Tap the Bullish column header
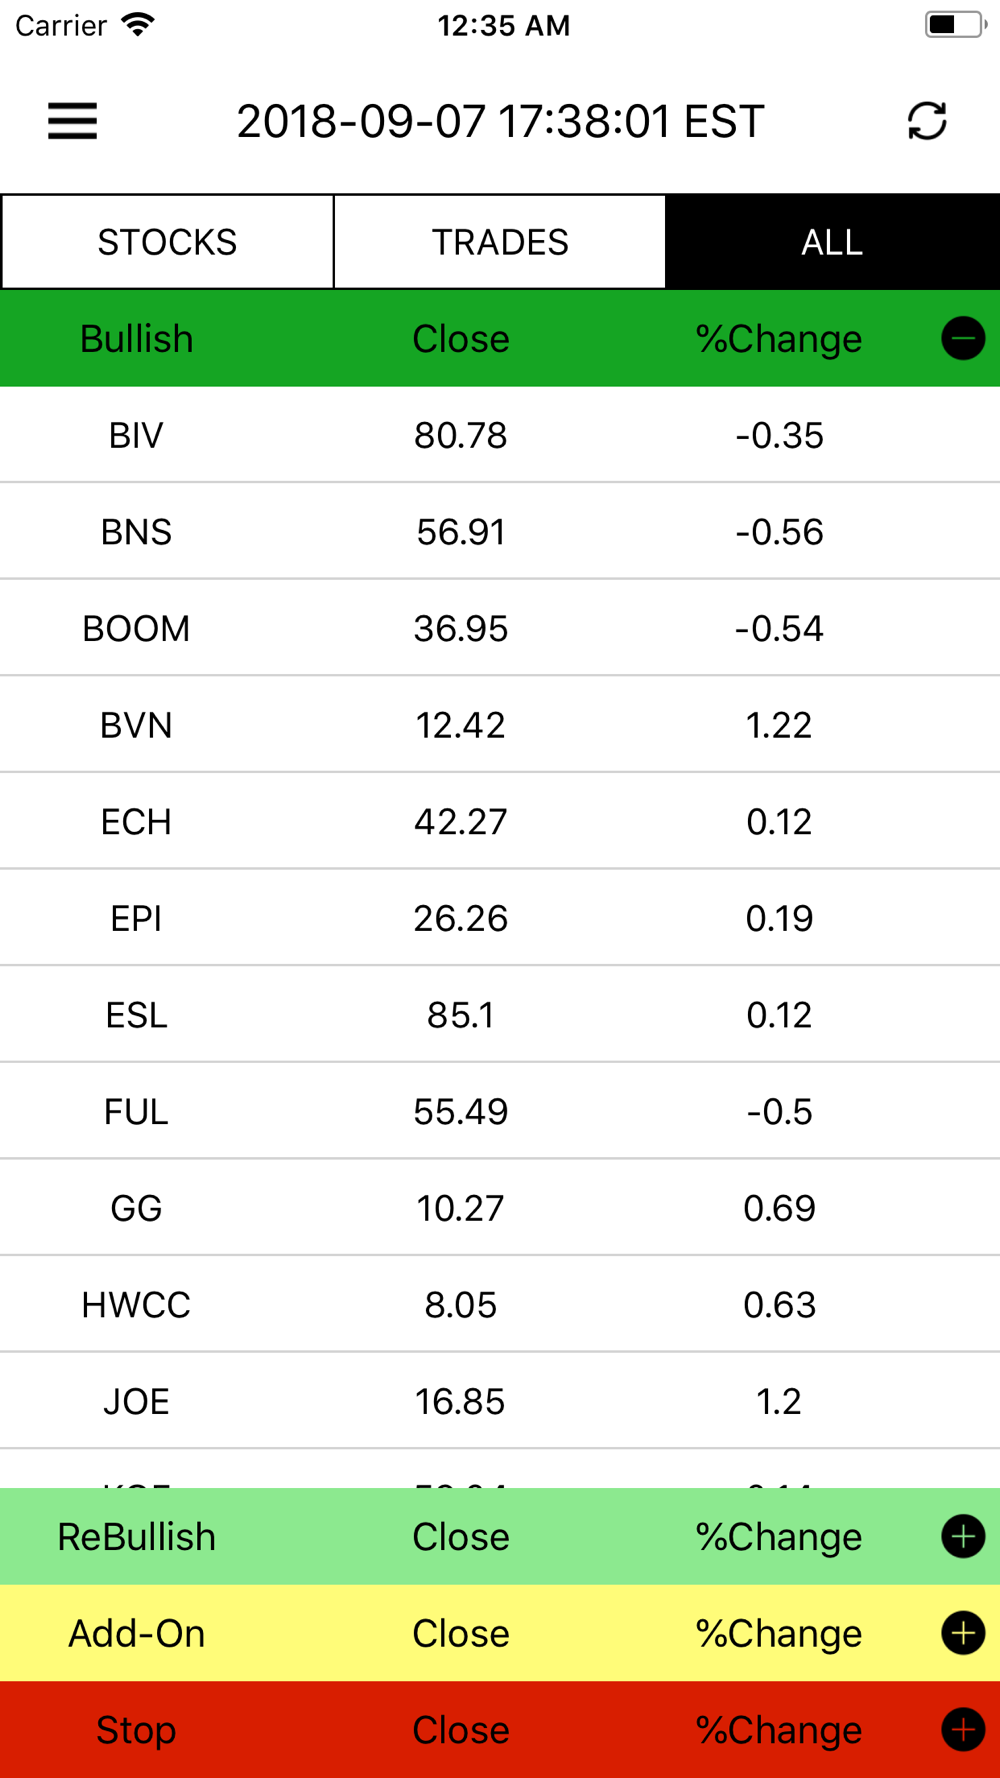The width and height of the screenshot is (1000, 1778). (136, 339)
